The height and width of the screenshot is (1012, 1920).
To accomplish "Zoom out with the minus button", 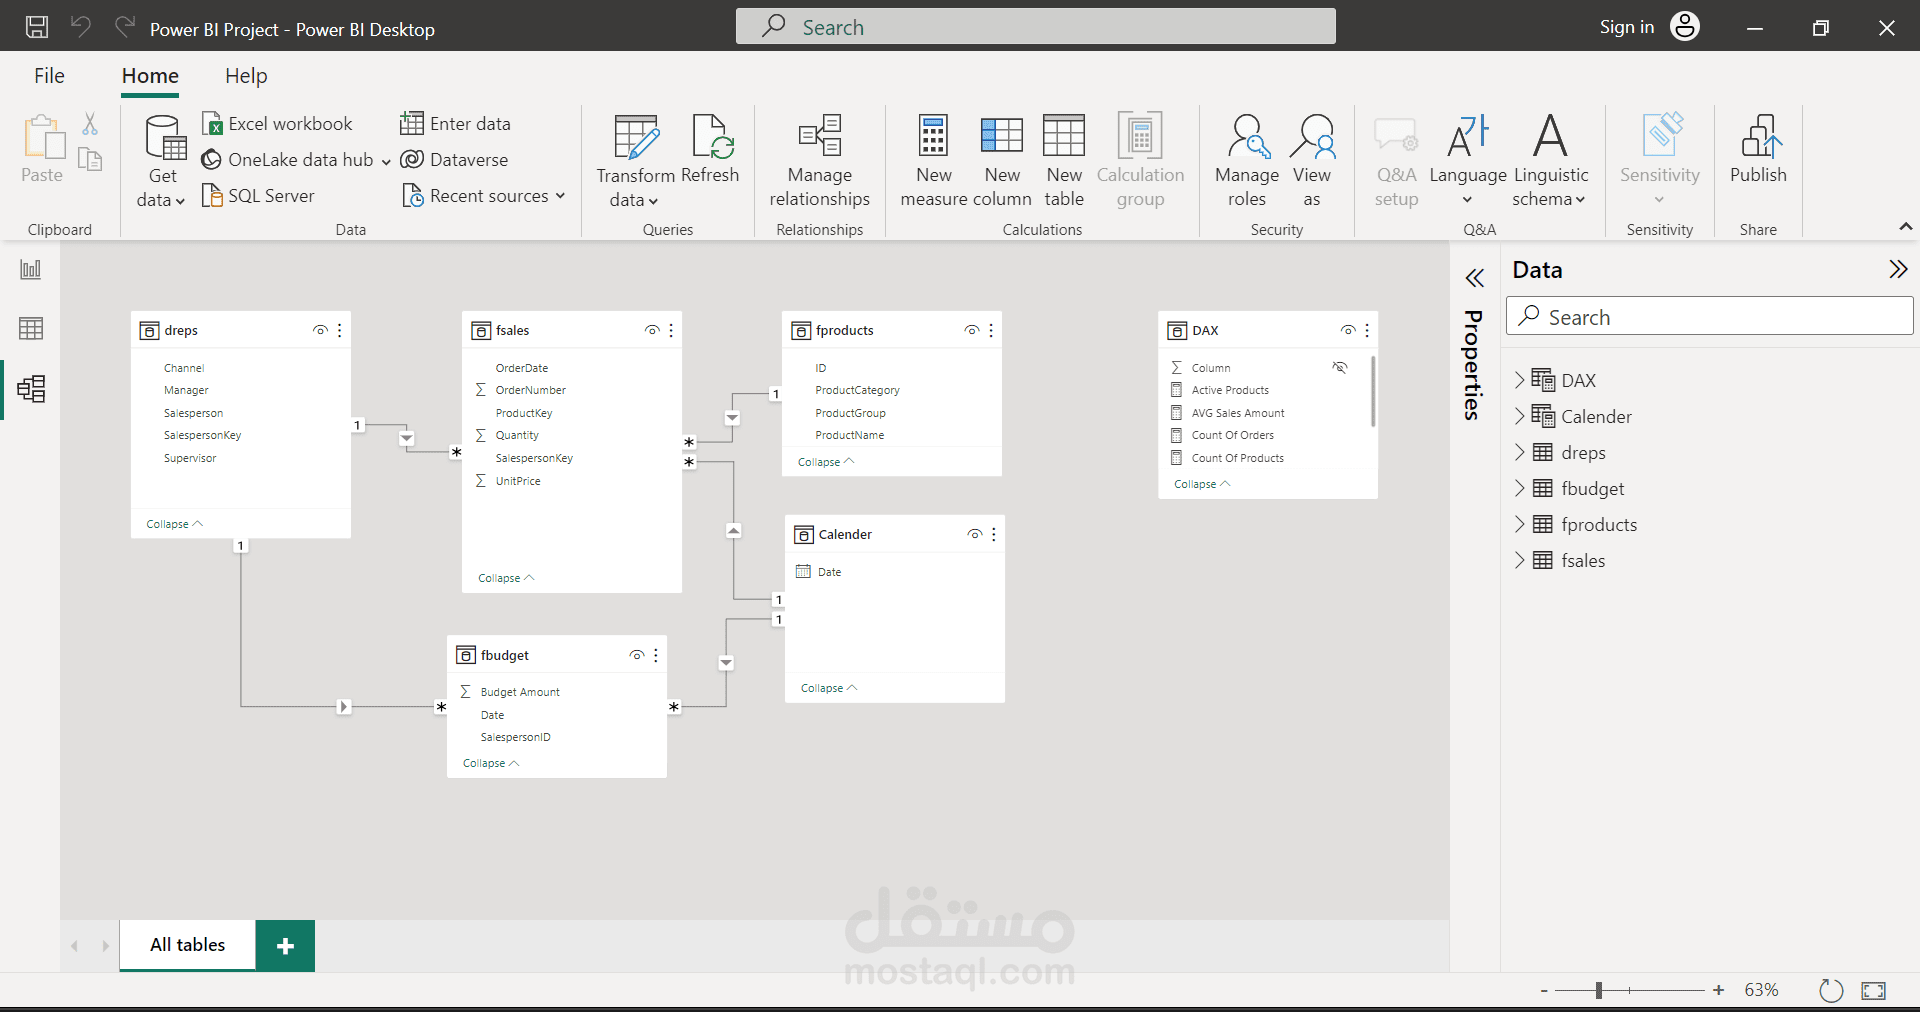I will click(1544, 990).
